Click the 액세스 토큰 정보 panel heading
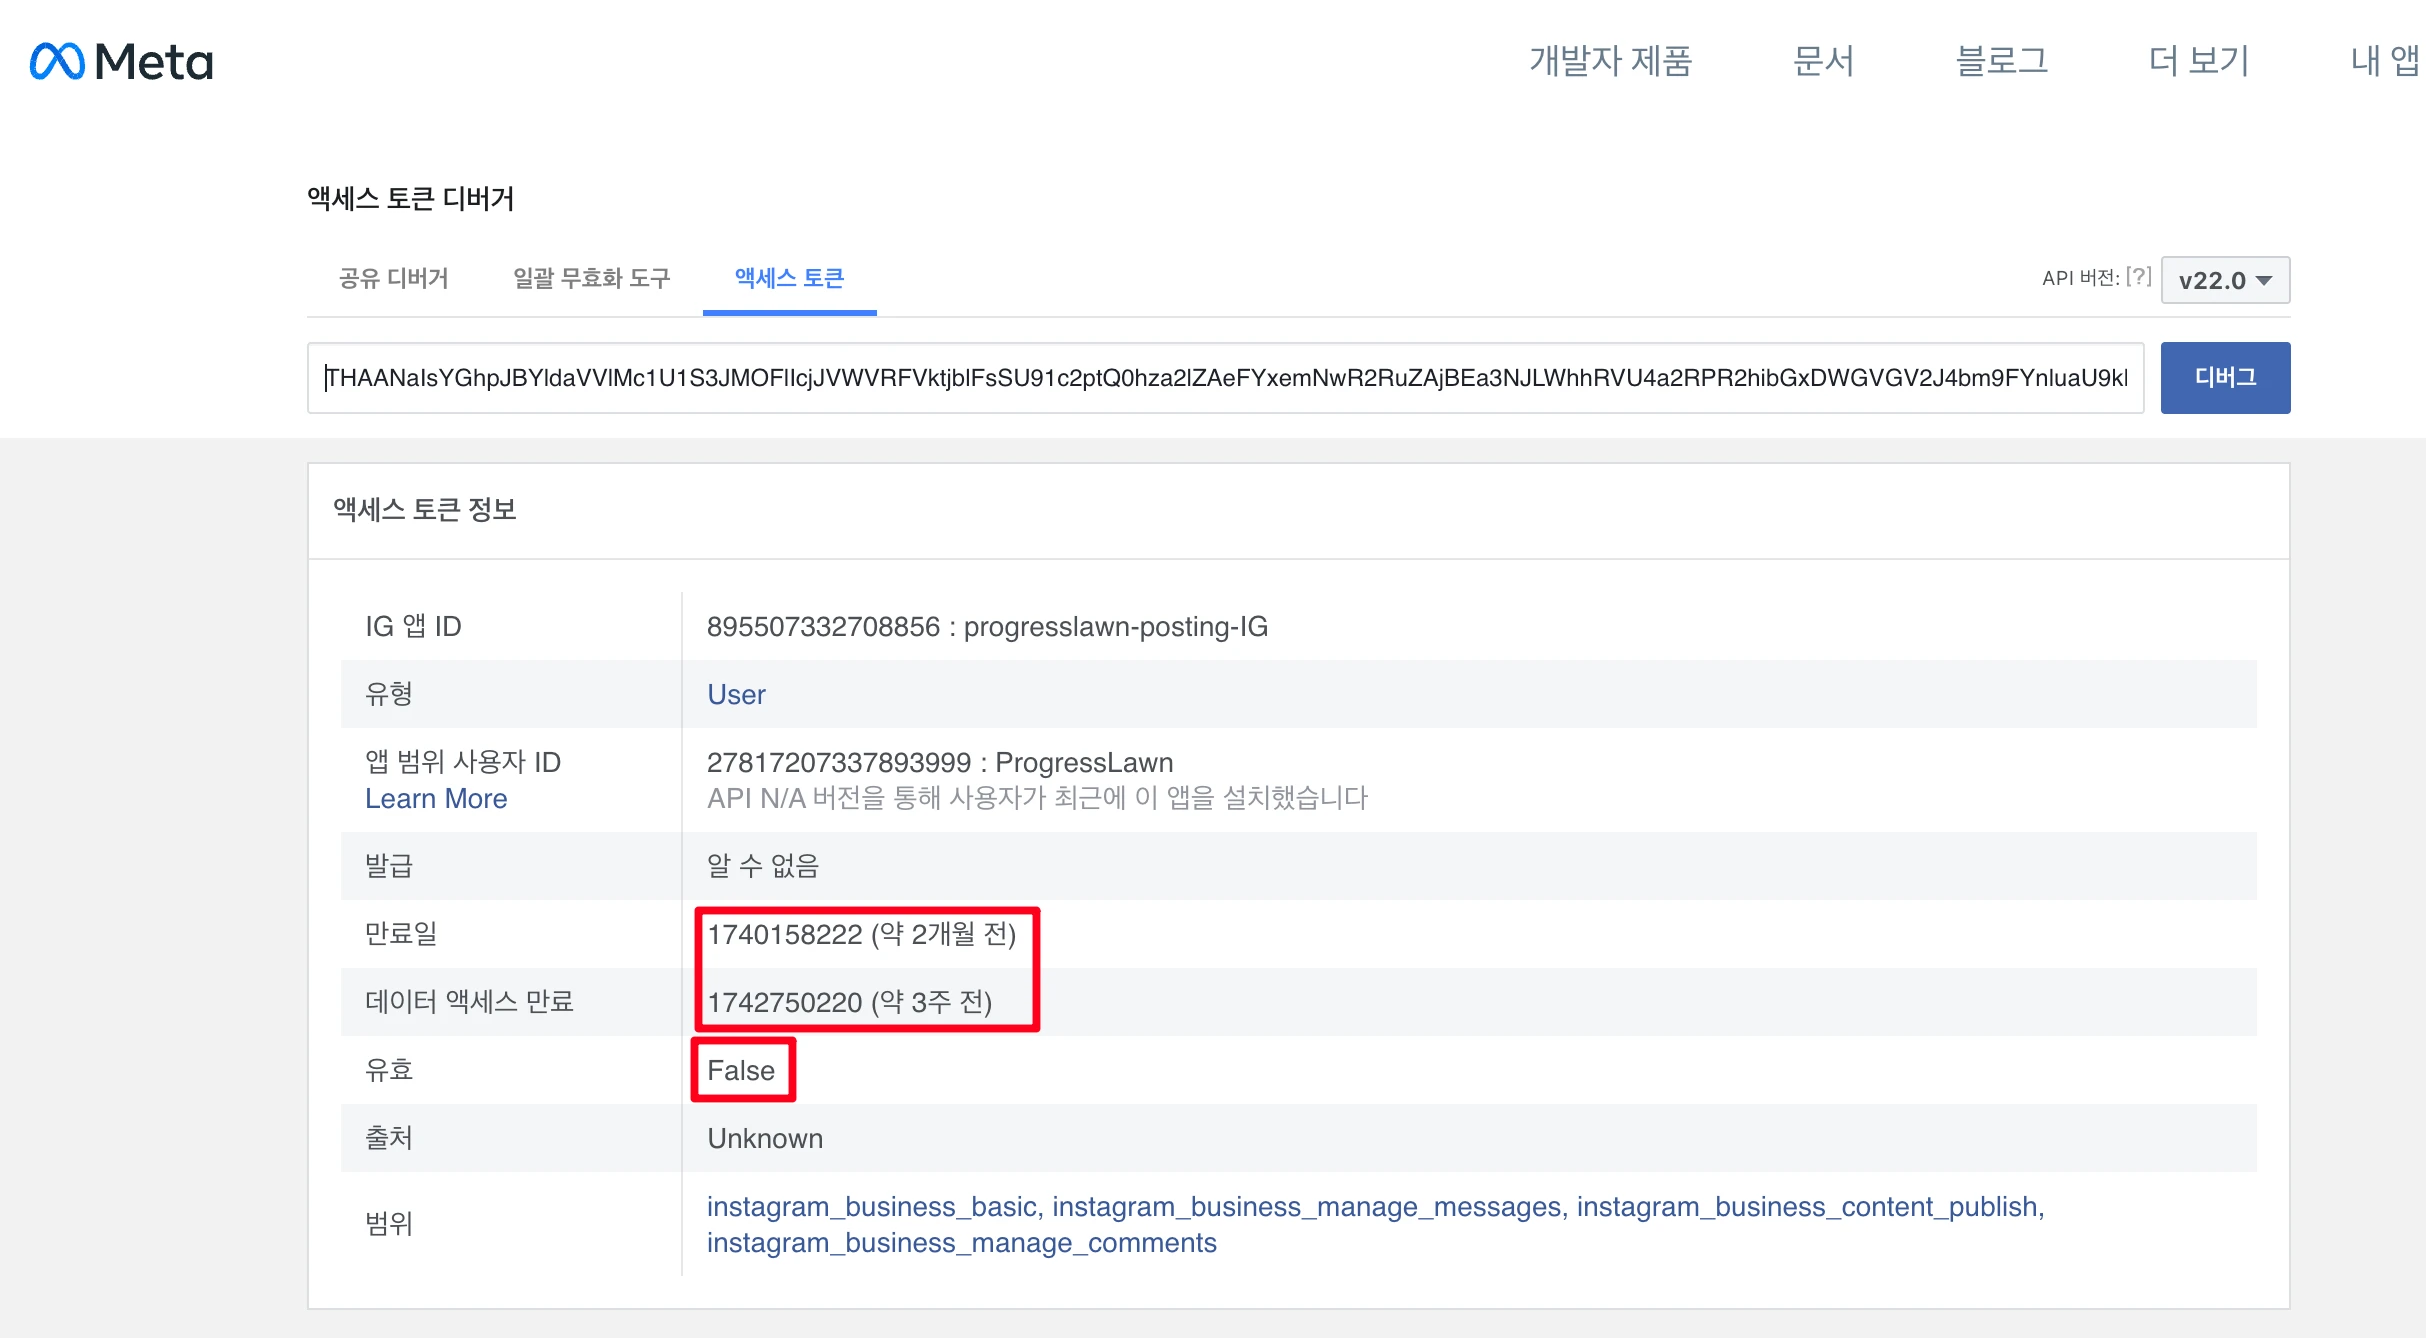Viewport: 2426px width, 1338px height. 425,510
